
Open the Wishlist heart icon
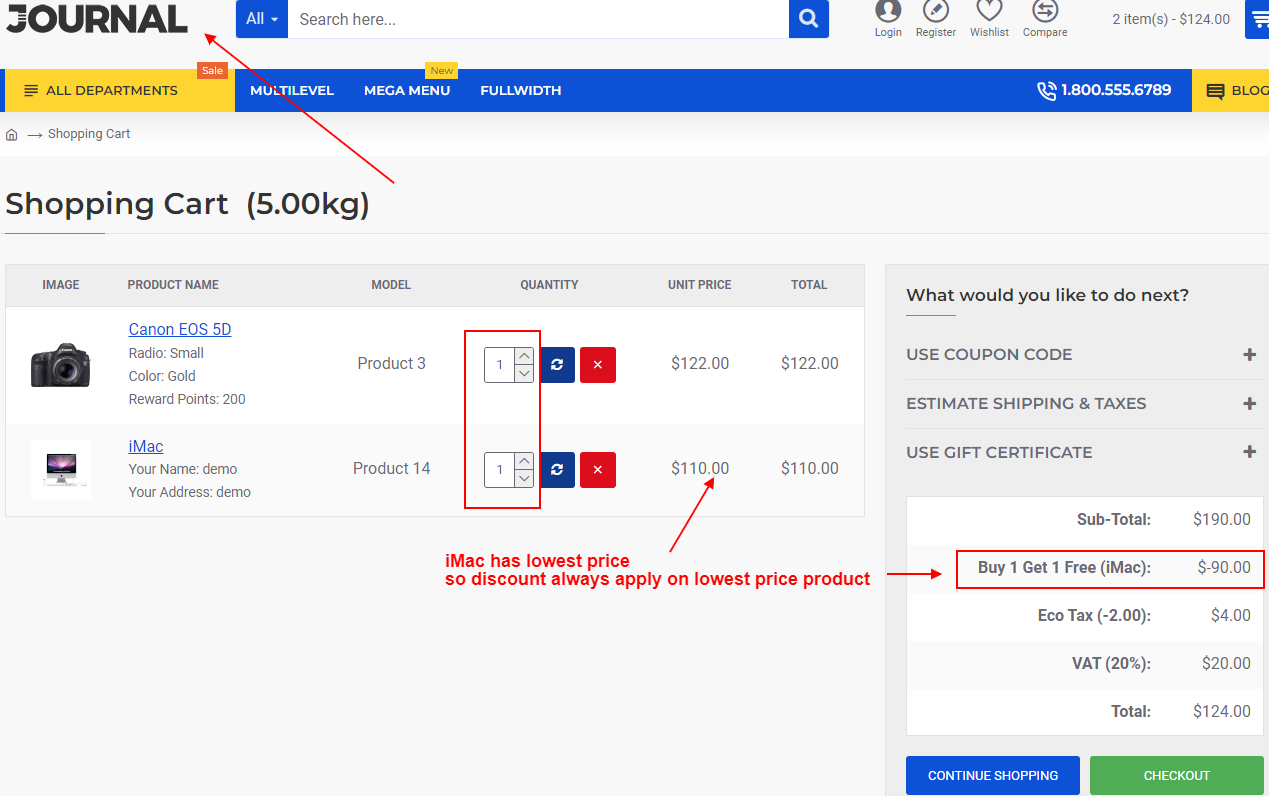click(989, 11)
